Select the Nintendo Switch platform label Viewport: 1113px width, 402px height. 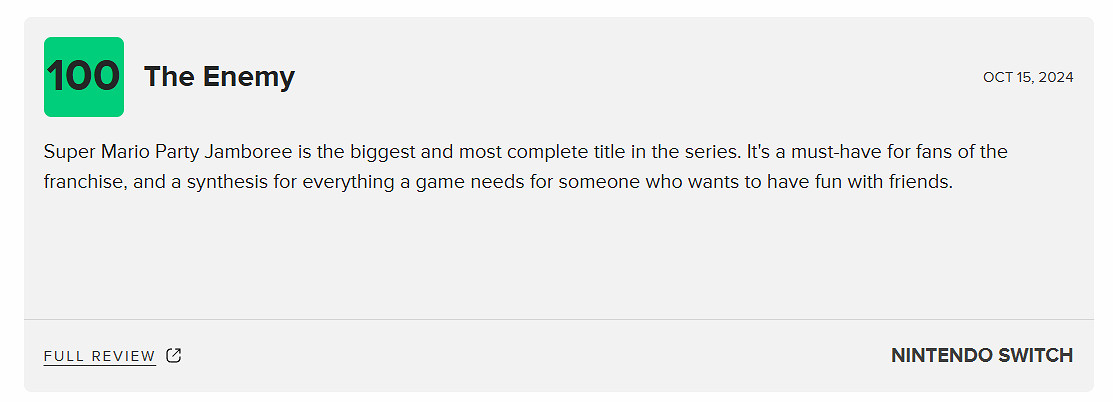click(x=981, y=355)
